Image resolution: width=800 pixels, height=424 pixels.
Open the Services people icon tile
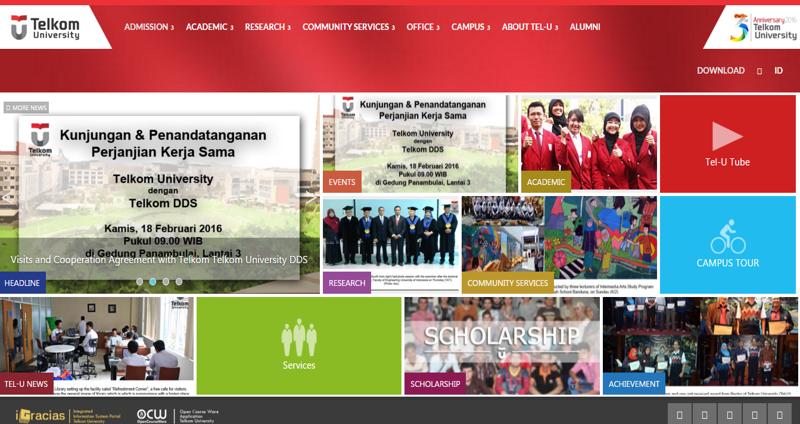point(299,338)
